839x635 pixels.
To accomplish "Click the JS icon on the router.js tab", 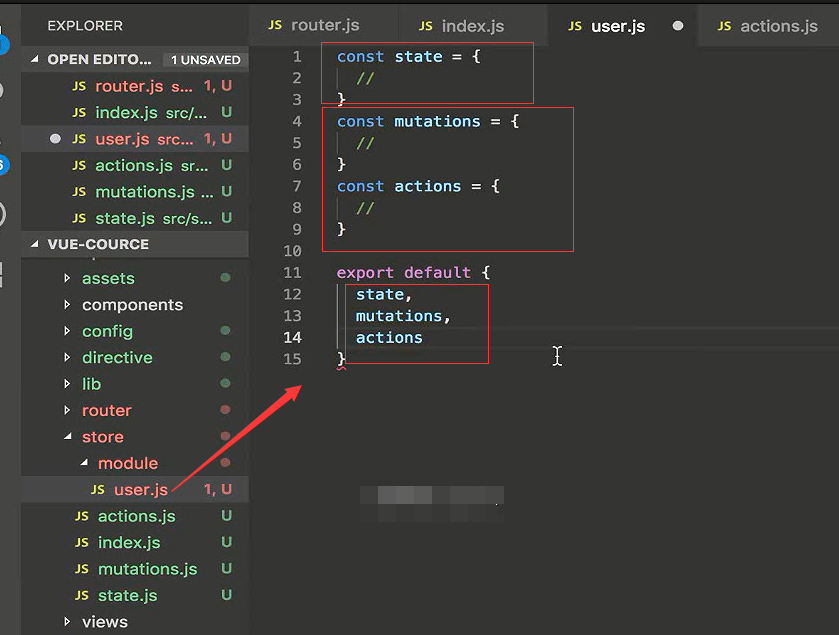I will coord(275,25).
